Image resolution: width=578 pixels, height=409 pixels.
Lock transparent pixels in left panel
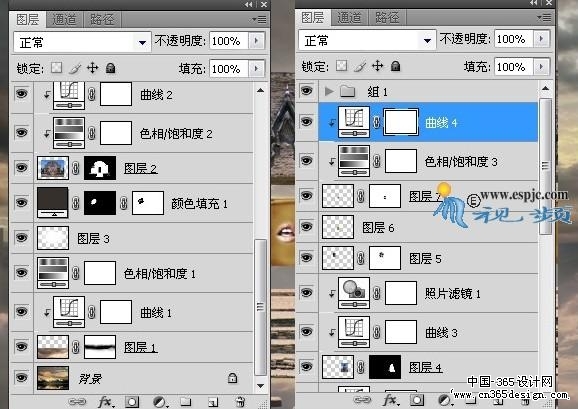coord(56,68)
